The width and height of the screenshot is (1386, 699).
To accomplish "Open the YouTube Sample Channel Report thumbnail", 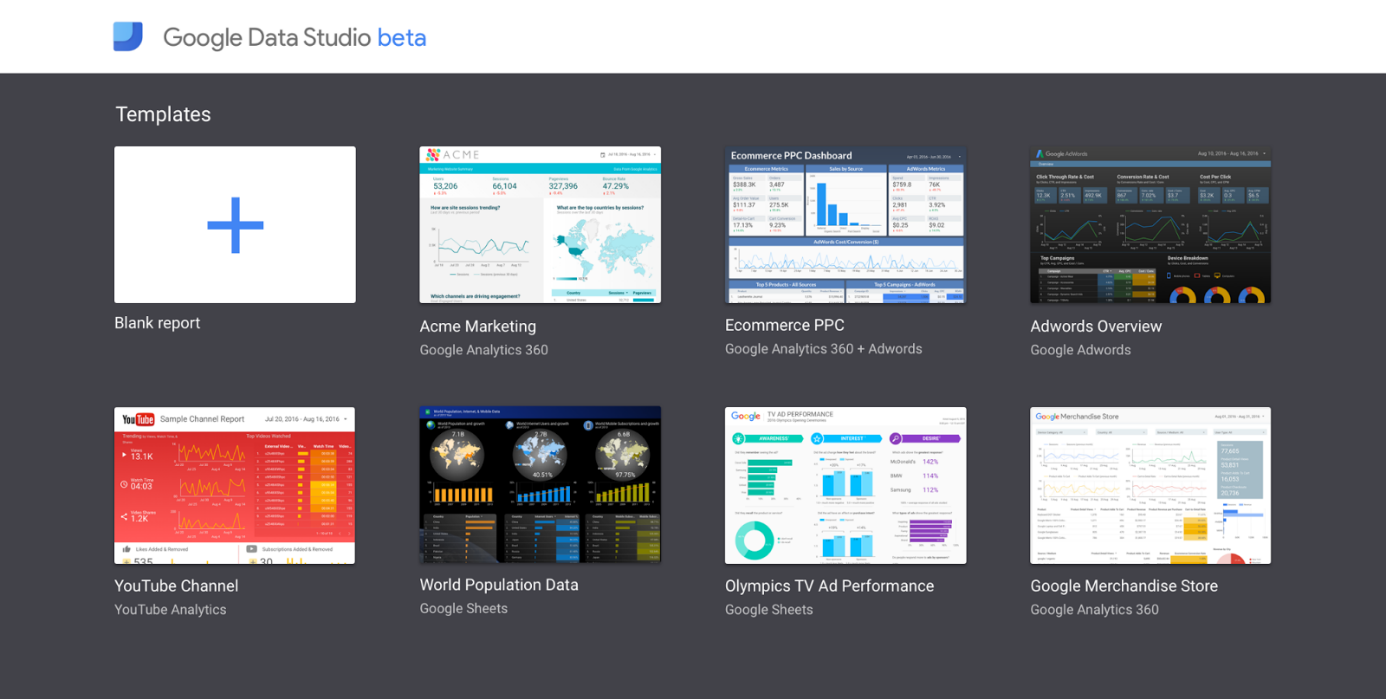I will coord(235,485).
